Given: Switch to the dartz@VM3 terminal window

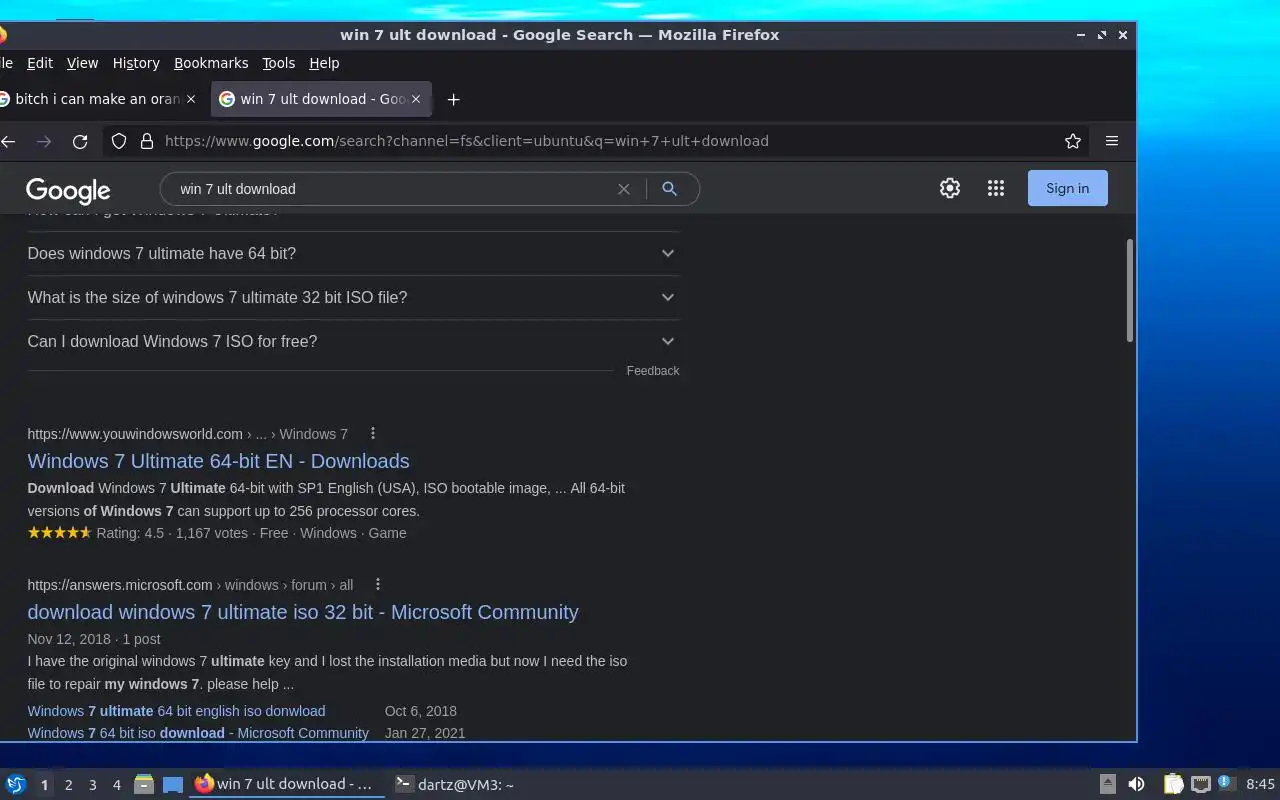Looking at the screenshot, I should point(455,785).
